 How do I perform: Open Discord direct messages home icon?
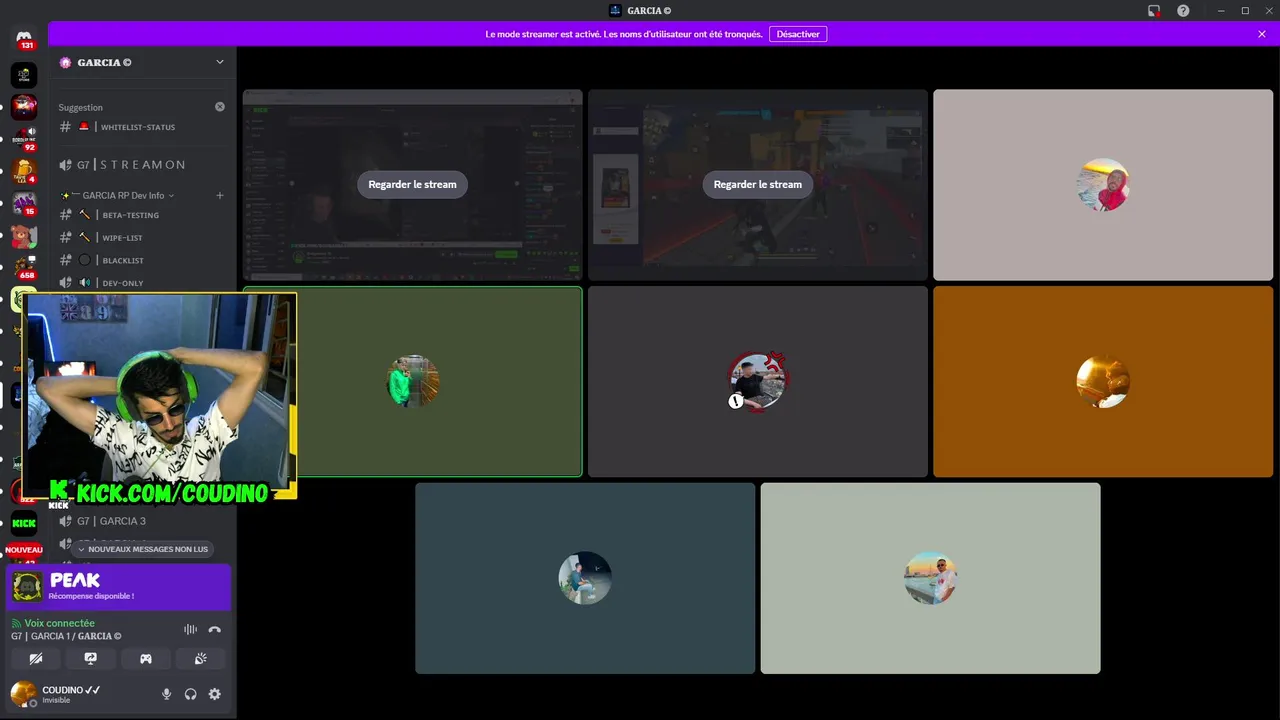24,40
